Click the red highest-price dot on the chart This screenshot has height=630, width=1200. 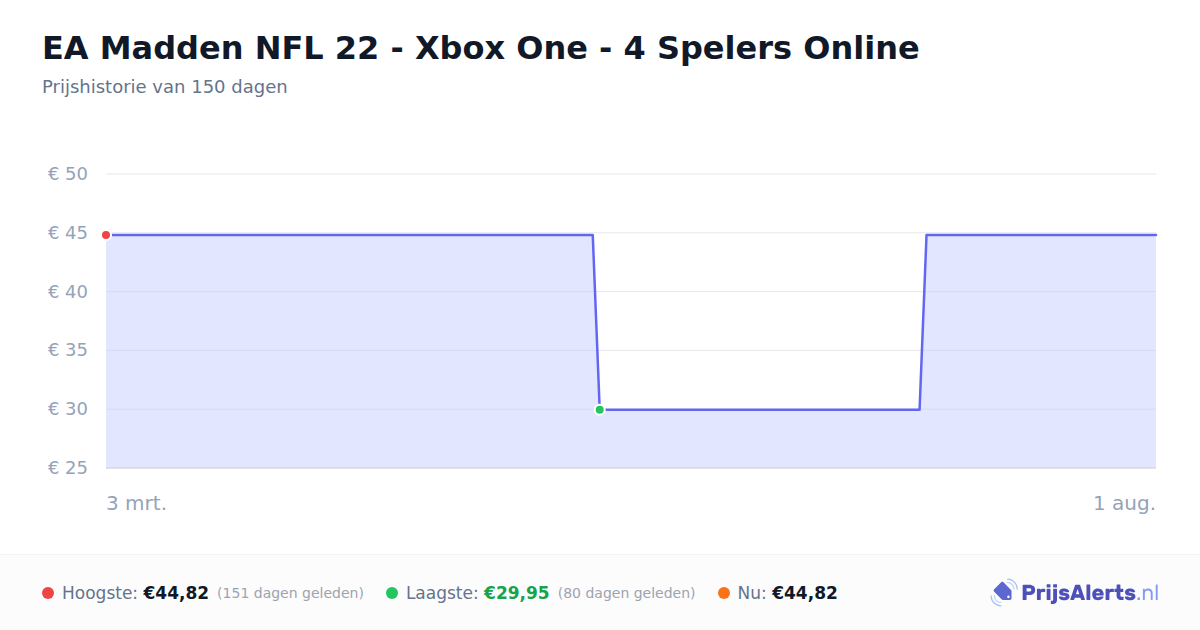click(106, 235)
